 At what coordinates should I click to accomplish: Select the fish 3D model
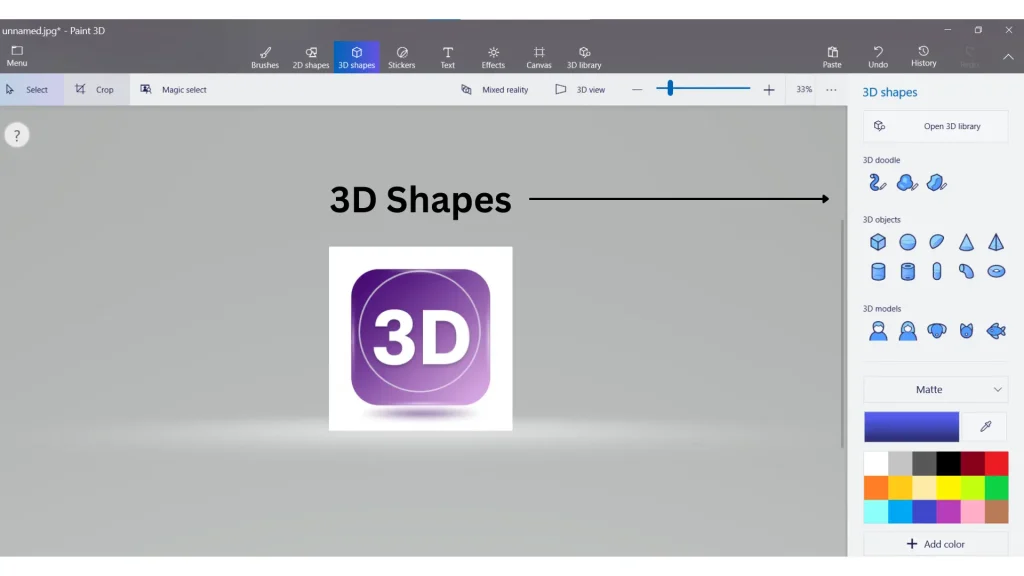coord(996,330)
